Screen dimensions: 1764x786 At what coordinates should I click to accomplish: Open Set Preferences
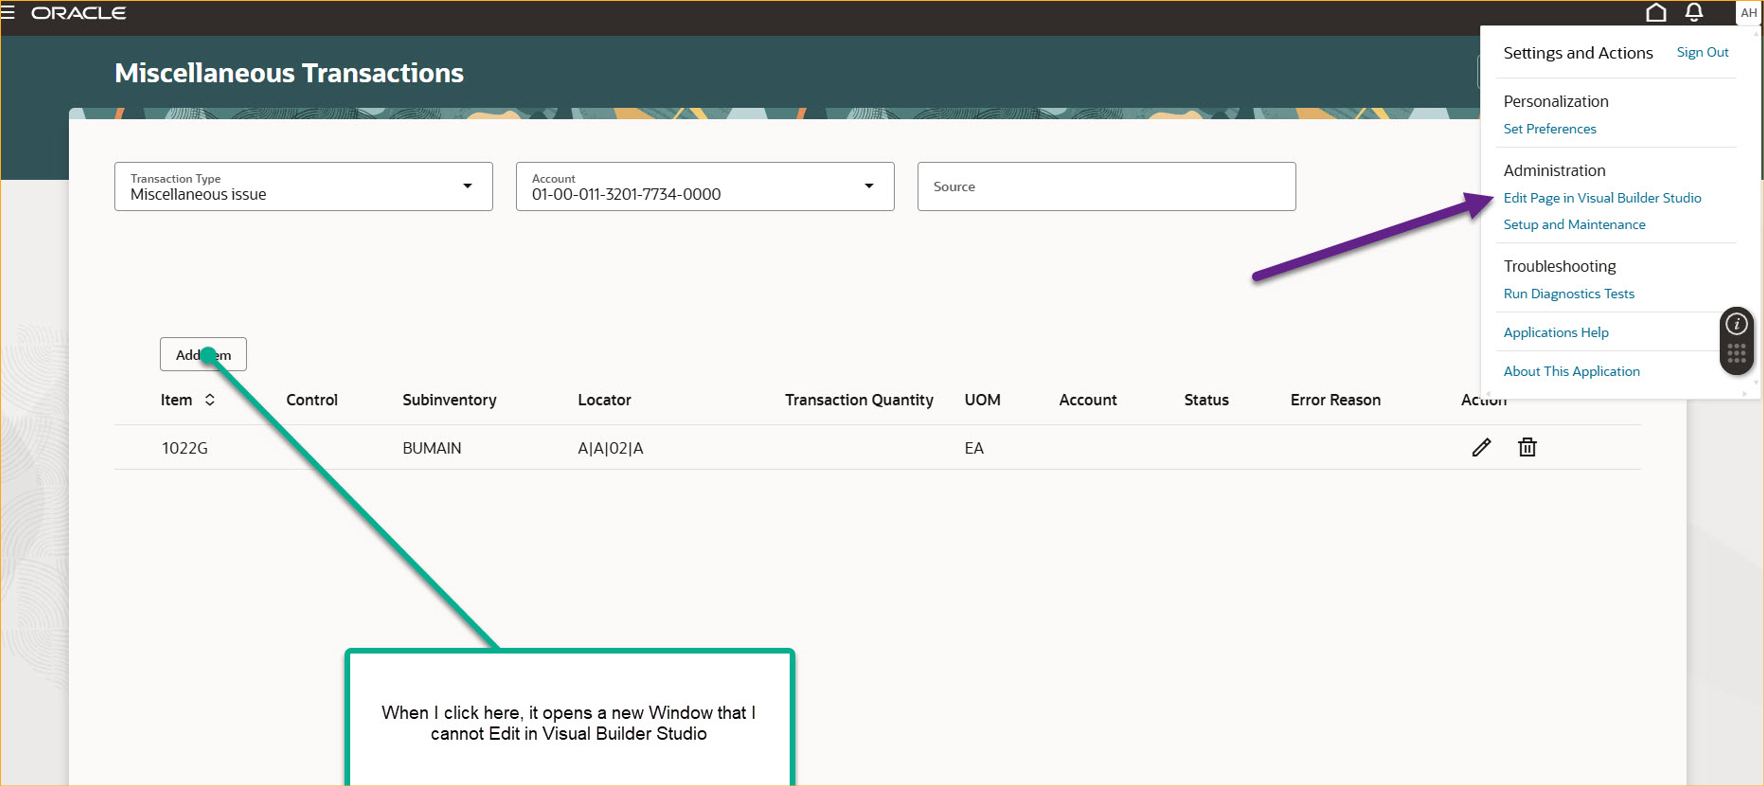pos(1549,129)
